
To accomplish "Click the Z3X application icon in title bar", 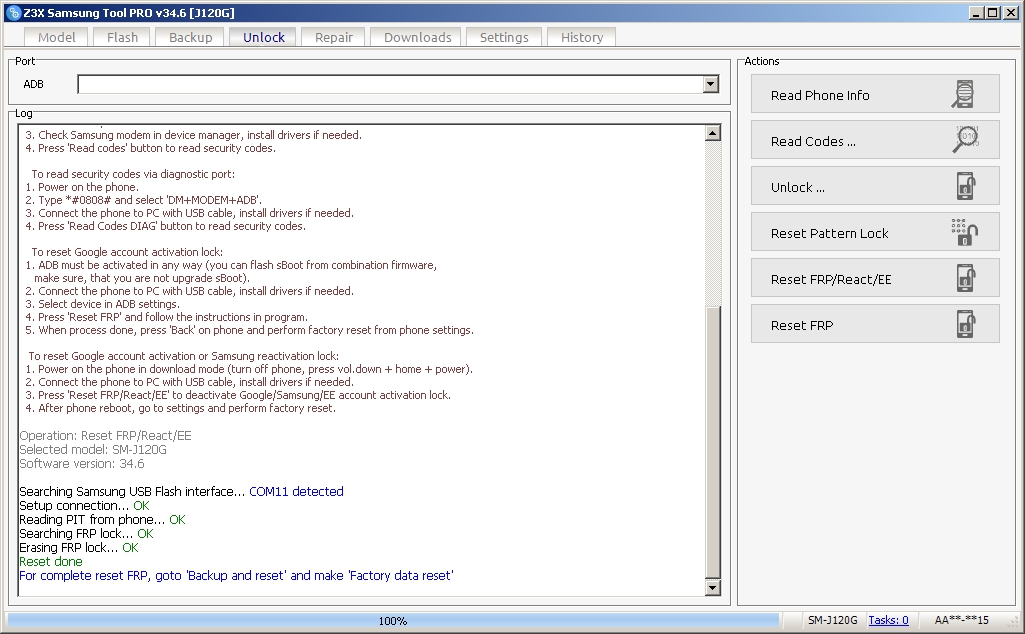I will (x=13, y=12).
